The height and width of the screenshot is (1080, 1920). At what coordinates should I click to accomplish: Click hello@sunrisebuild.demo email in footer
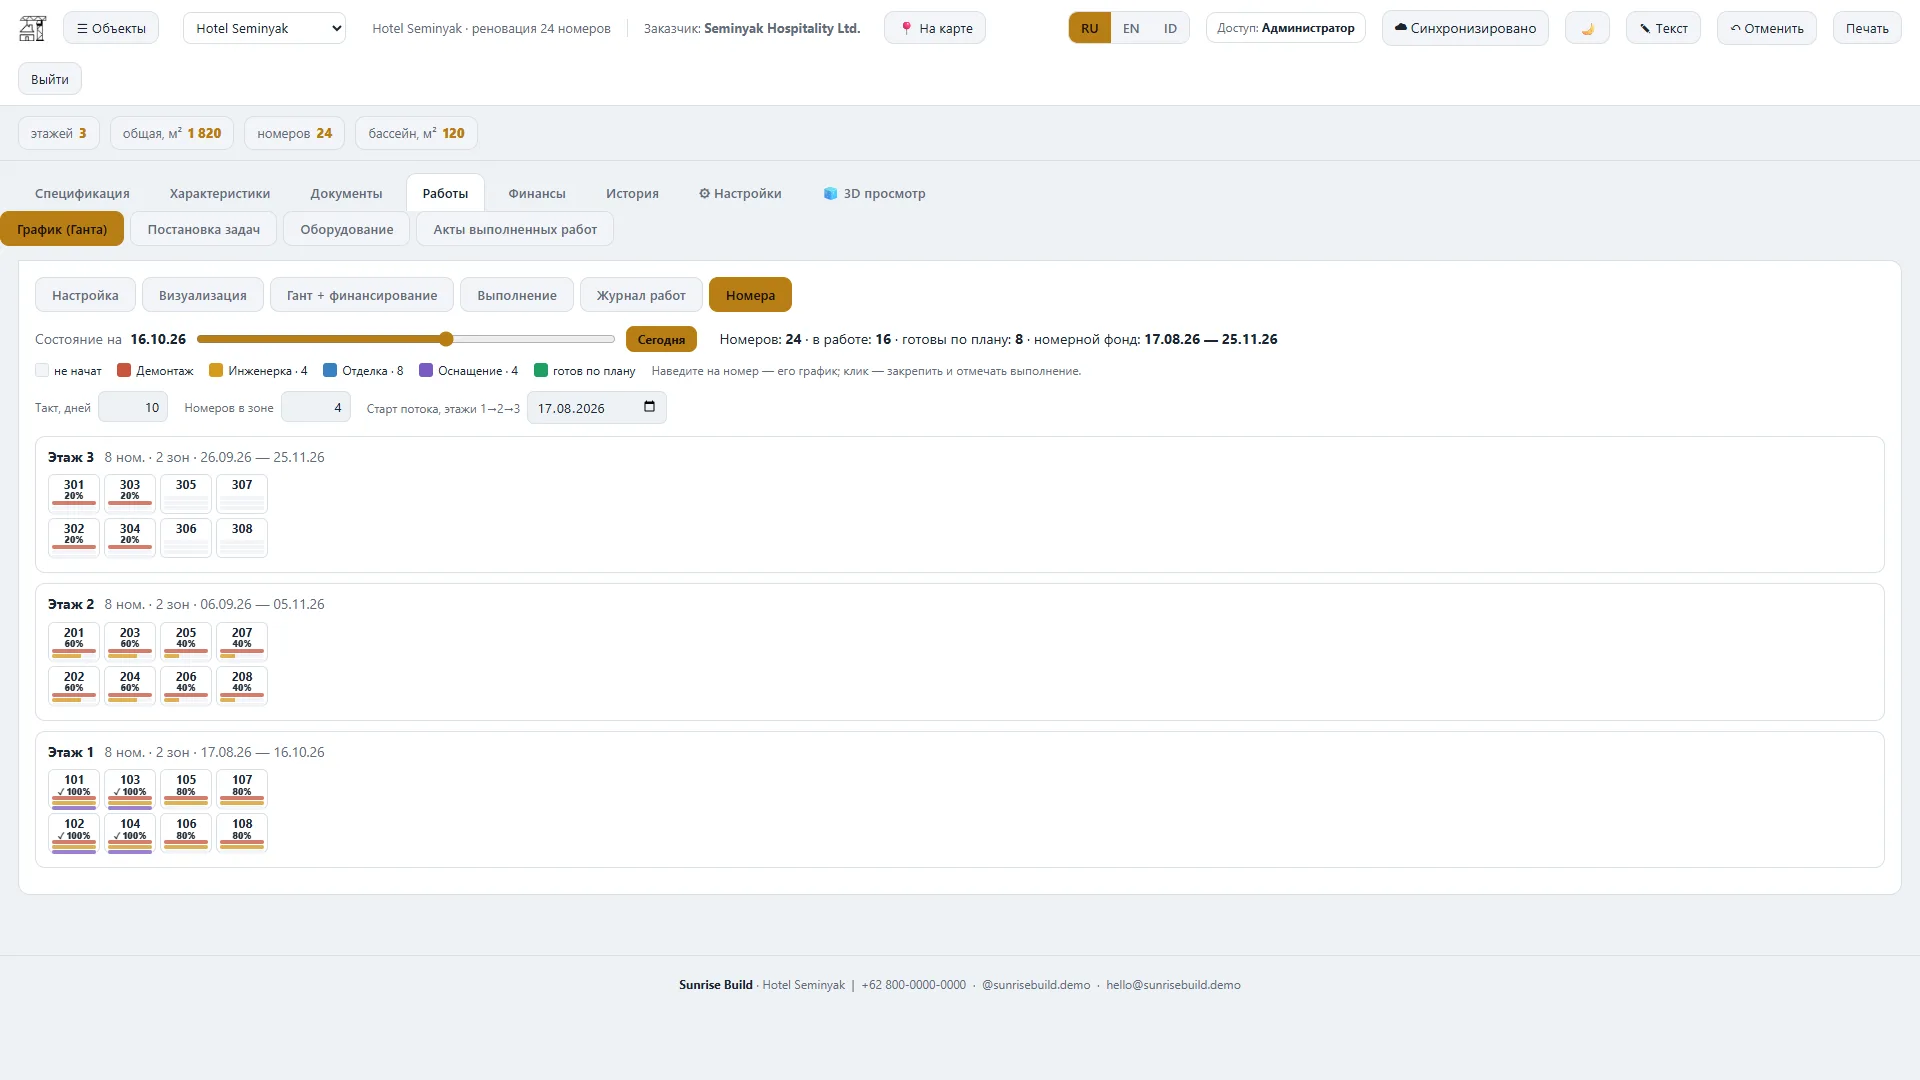pyautogui.click(x=1173, y=985)
